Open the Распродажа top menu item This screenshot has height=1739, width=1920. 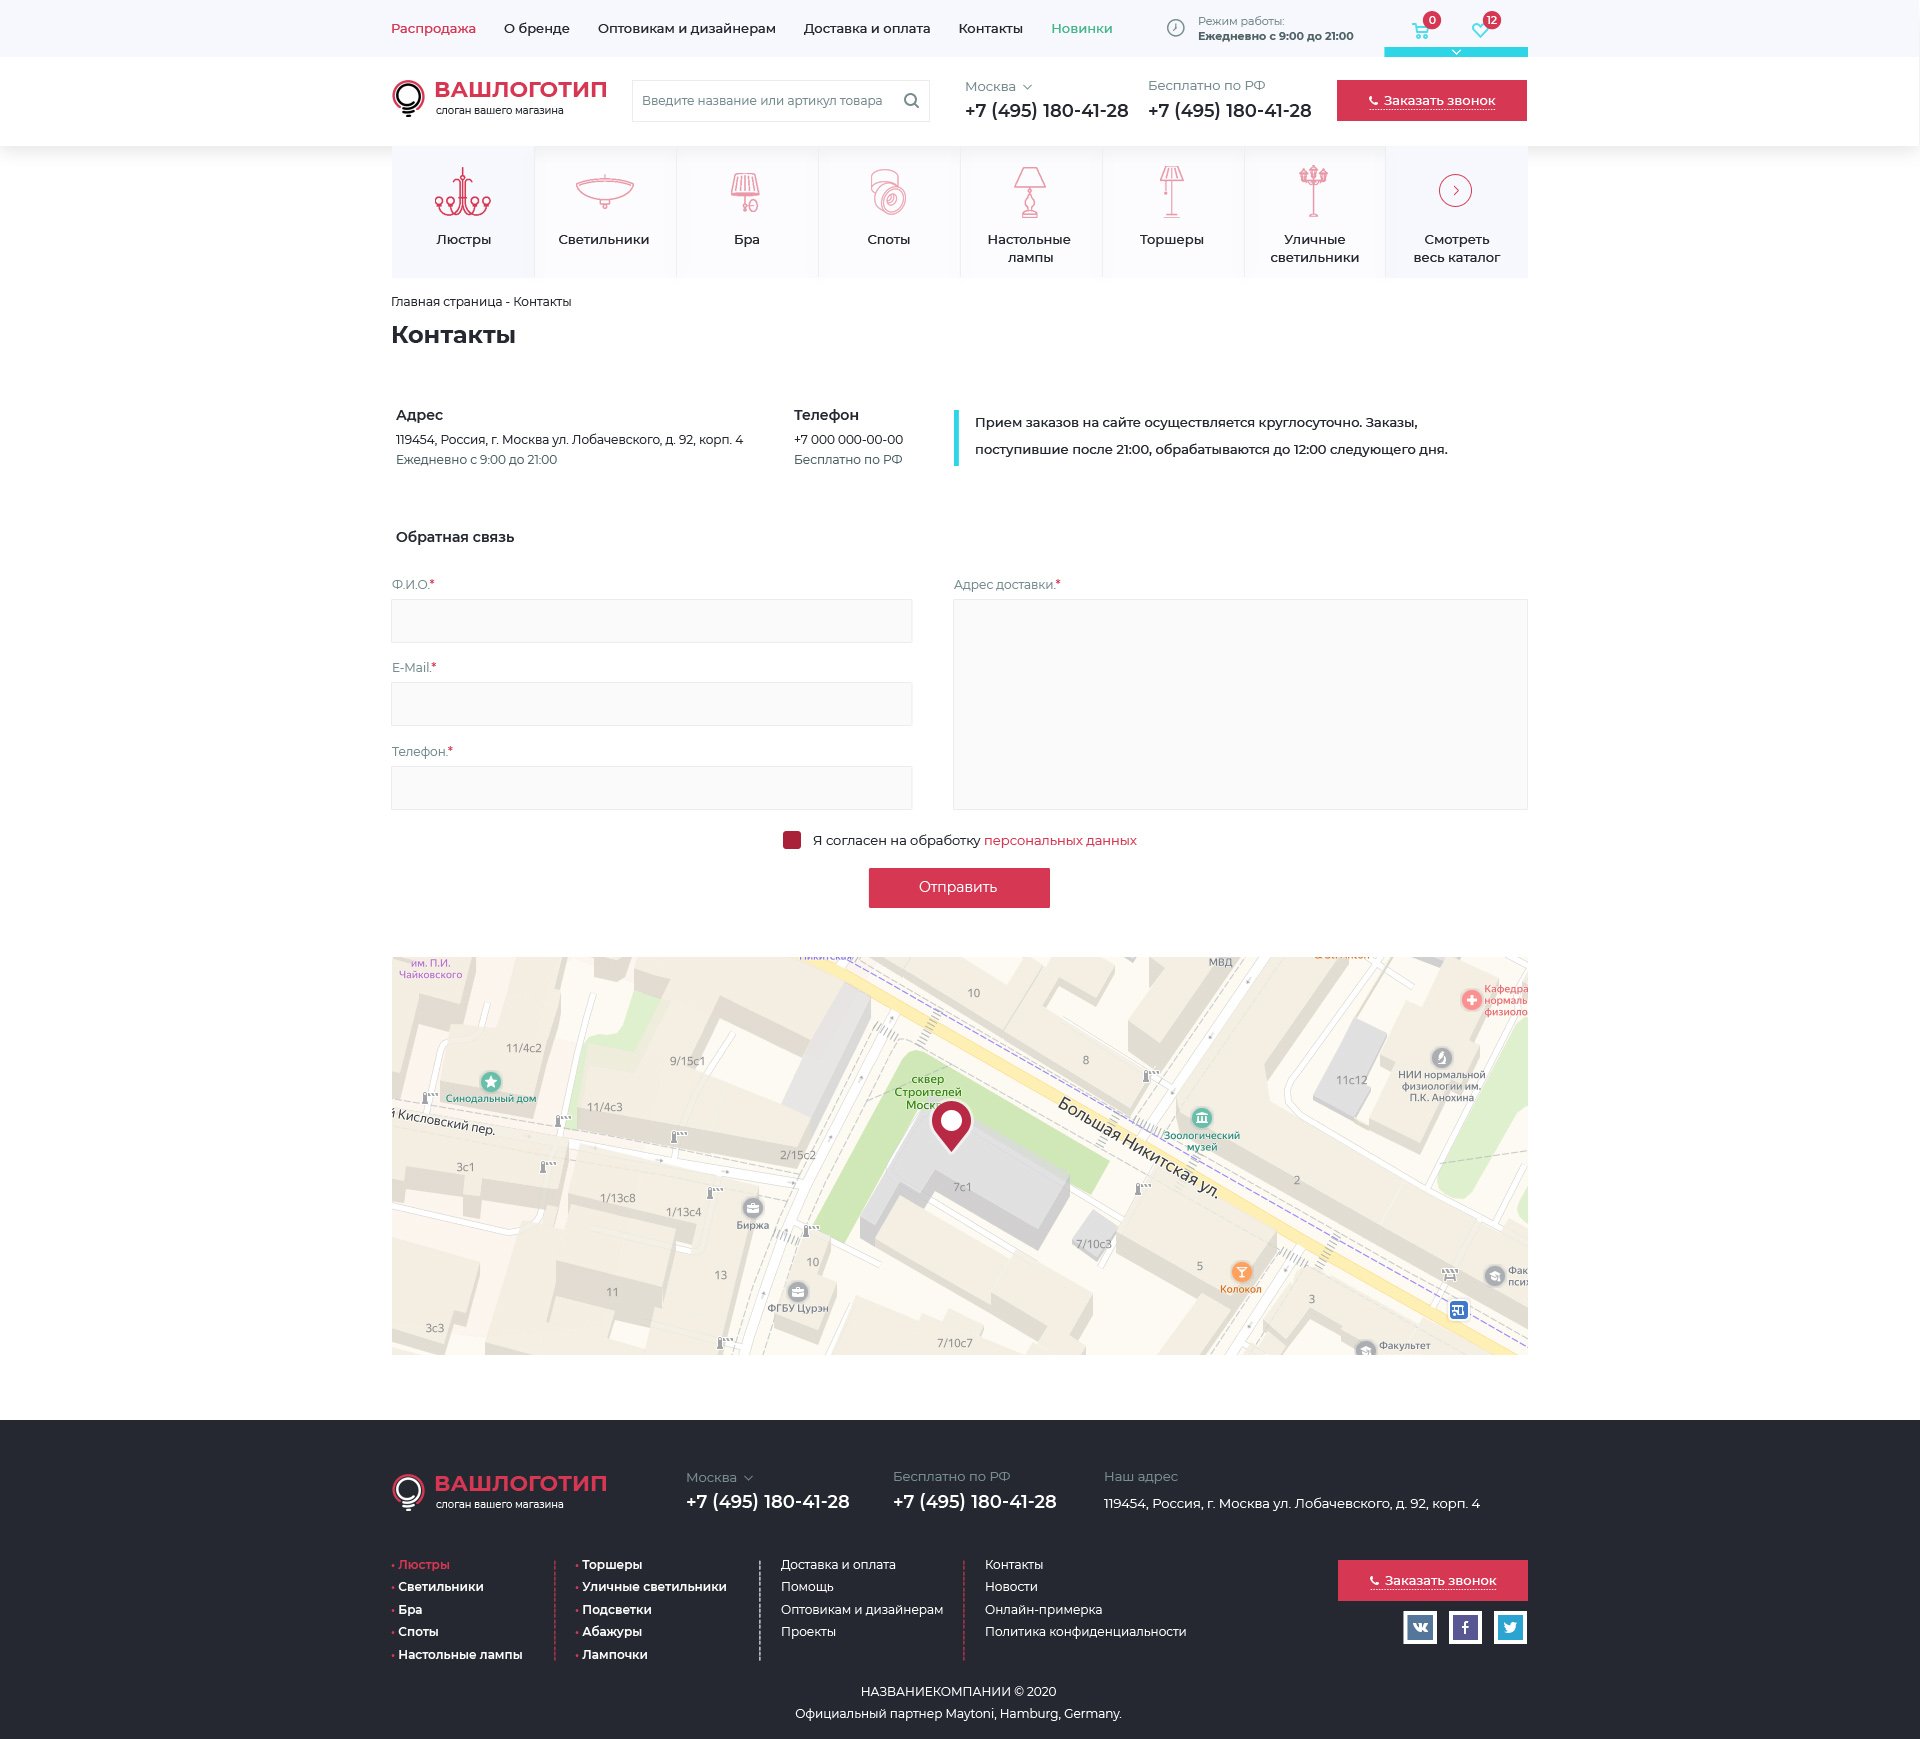point(433,28)
